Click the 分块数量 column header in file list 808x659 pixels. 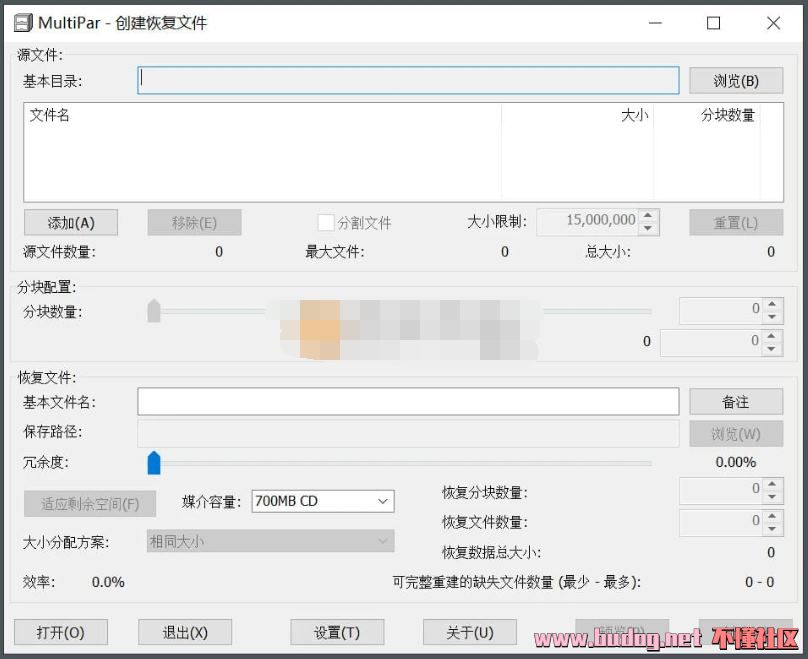(727, 115)
